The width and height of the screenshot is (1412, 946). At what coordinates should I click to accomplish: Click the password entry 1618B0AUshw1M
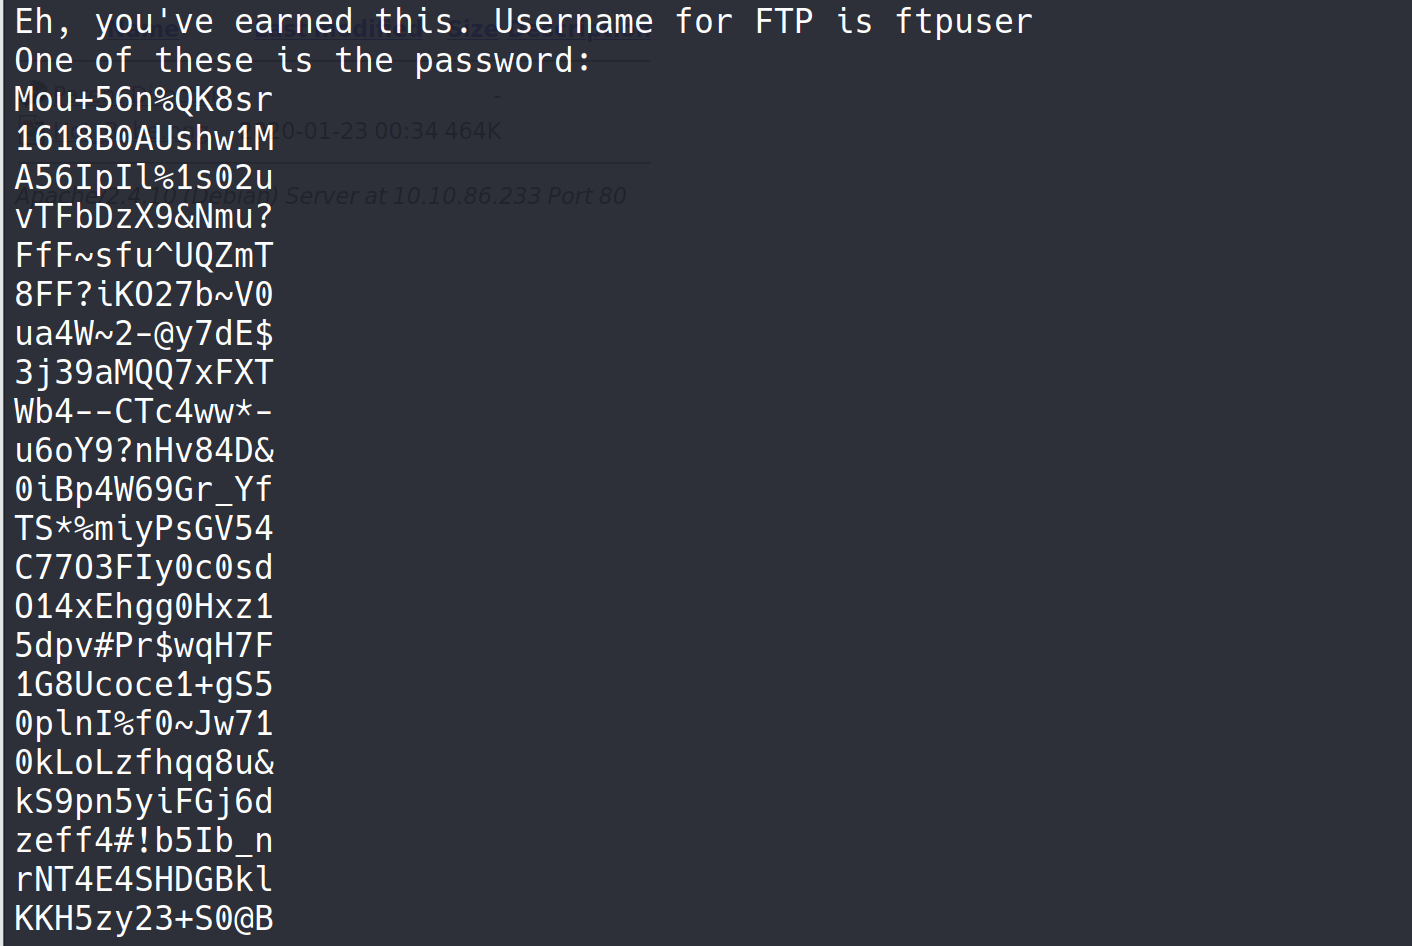point(144,139)
